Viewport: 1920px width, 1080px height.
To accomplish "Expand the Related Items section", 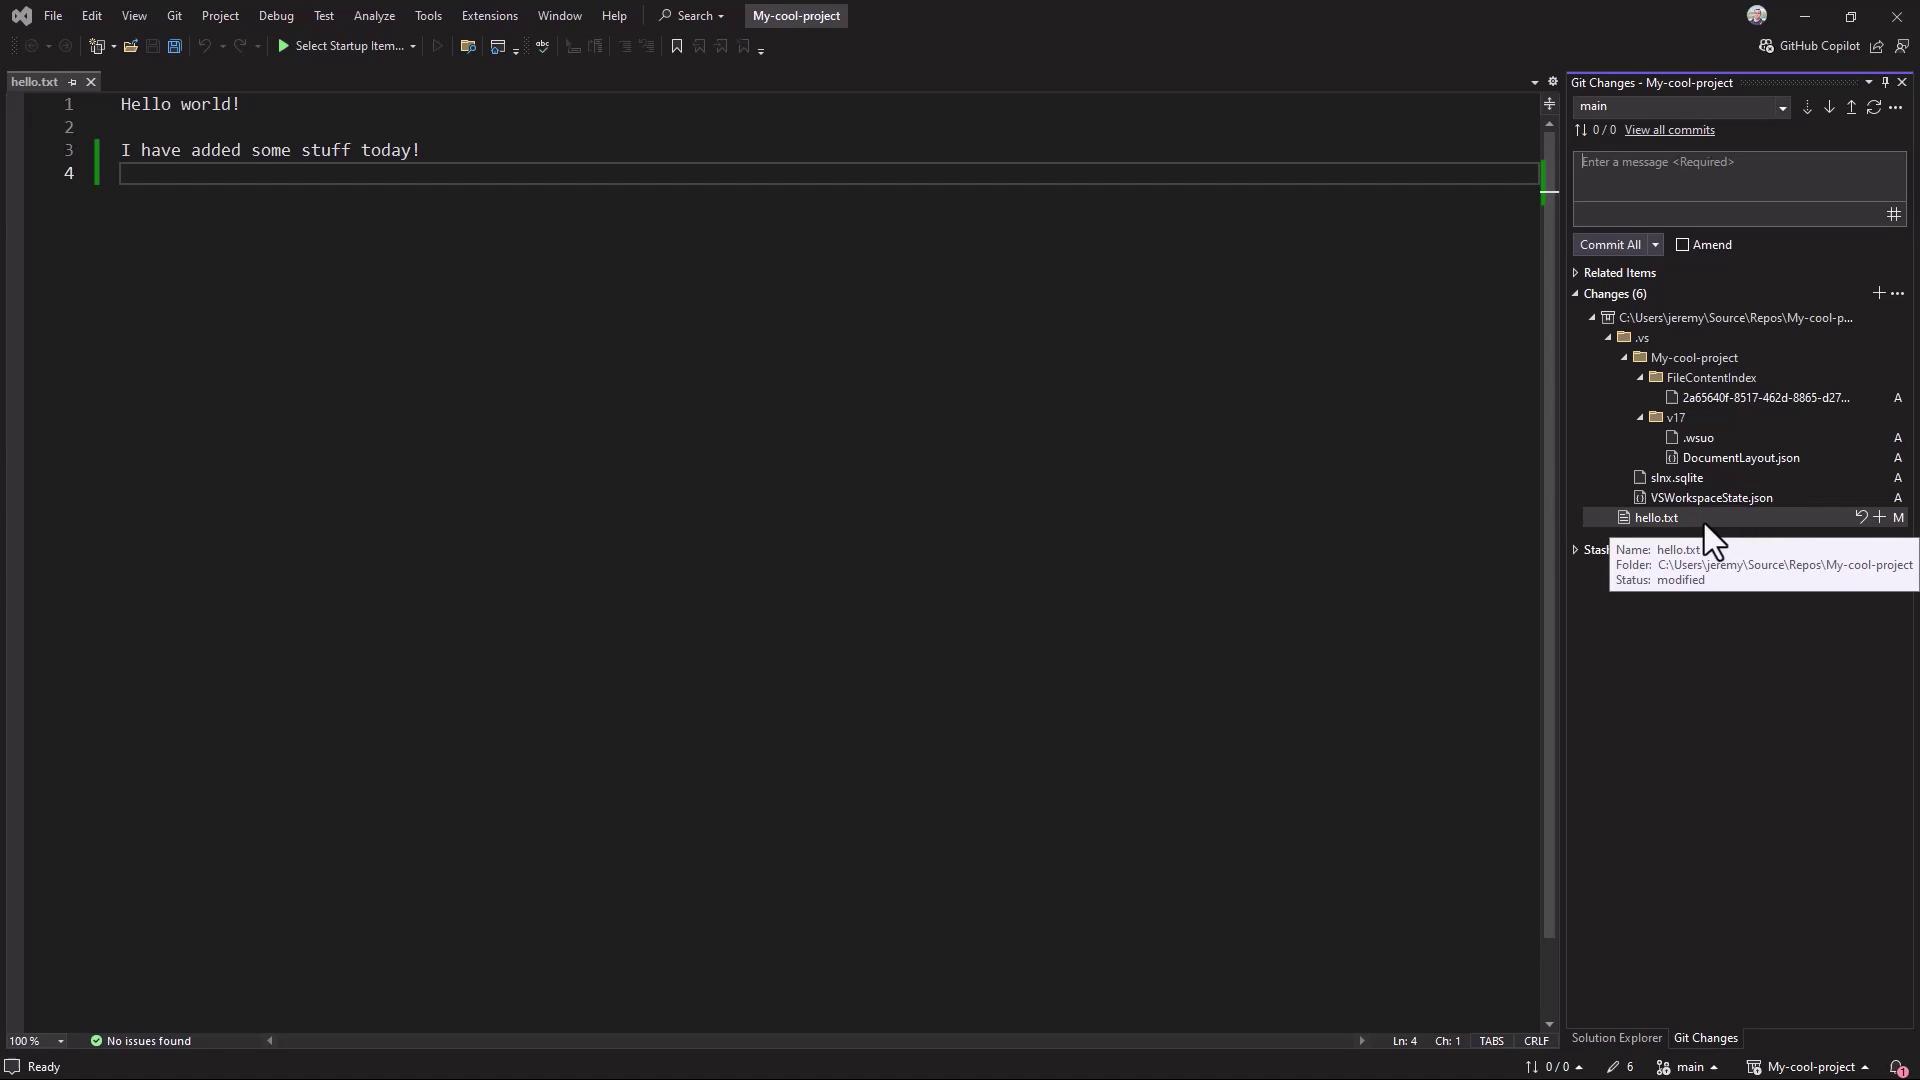I will (x=1576, y=273).
